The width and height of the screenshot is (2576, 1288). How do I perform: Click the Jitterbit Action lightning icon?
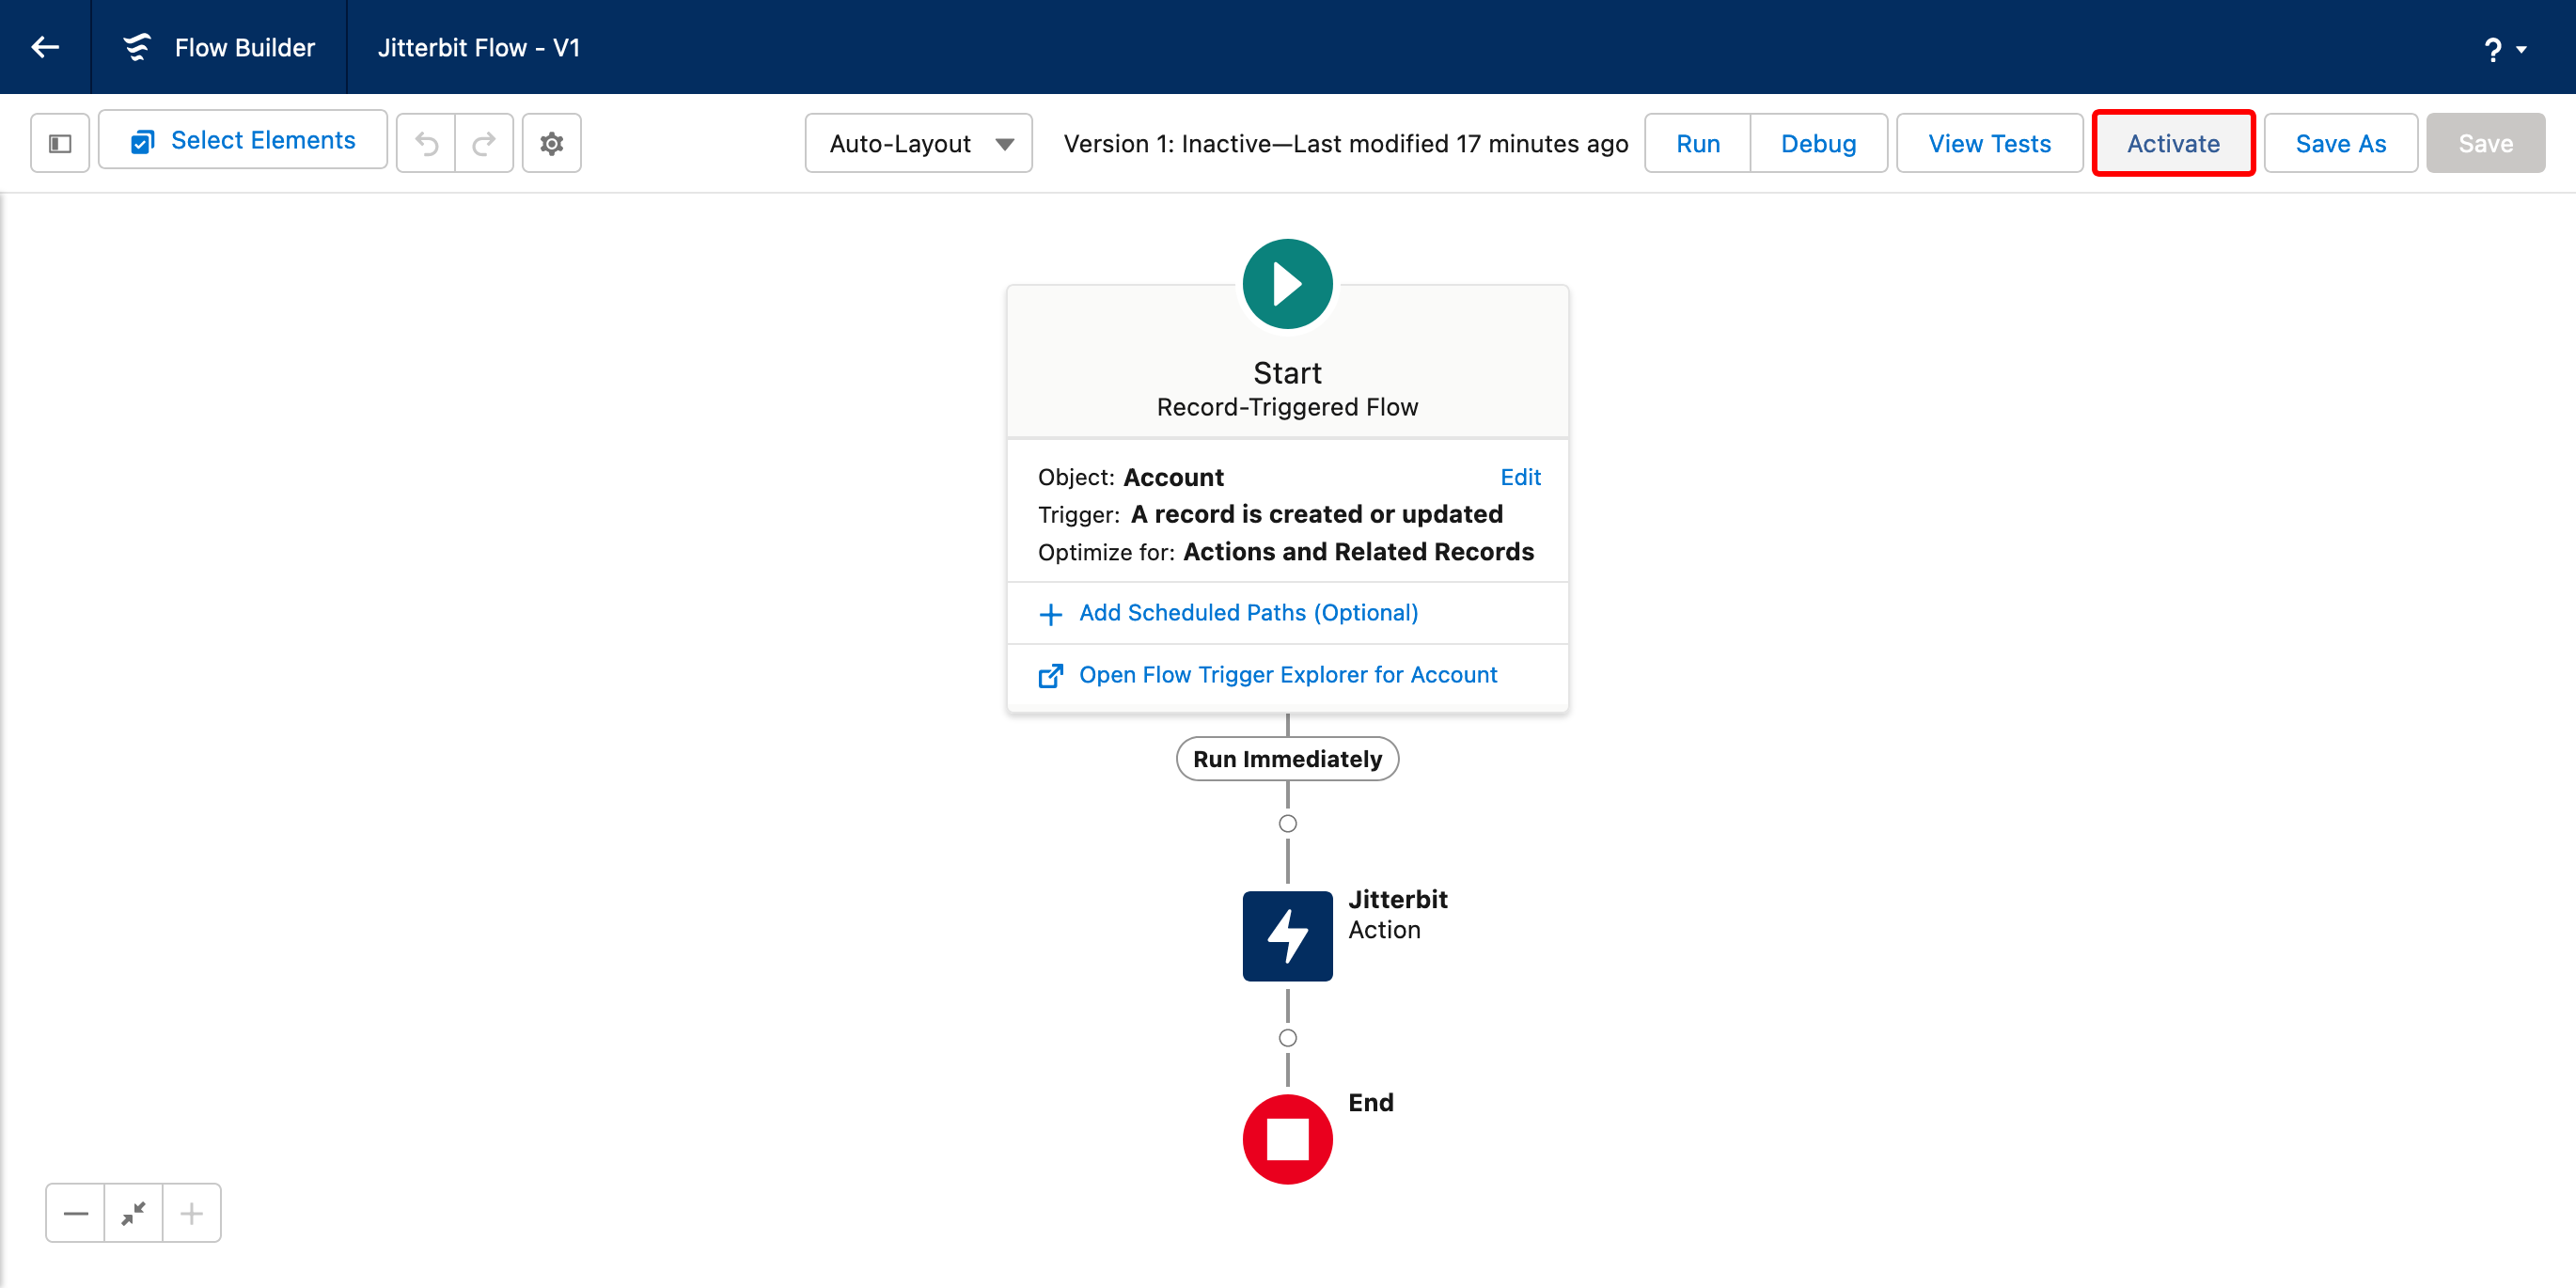1287,935
